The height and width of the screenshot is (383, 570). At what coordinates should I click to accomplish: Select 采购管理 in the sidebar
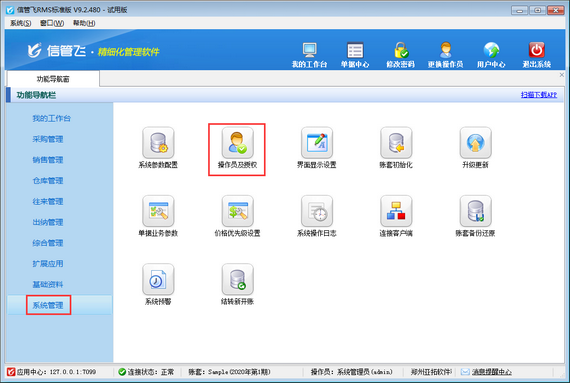pos(48,139)
